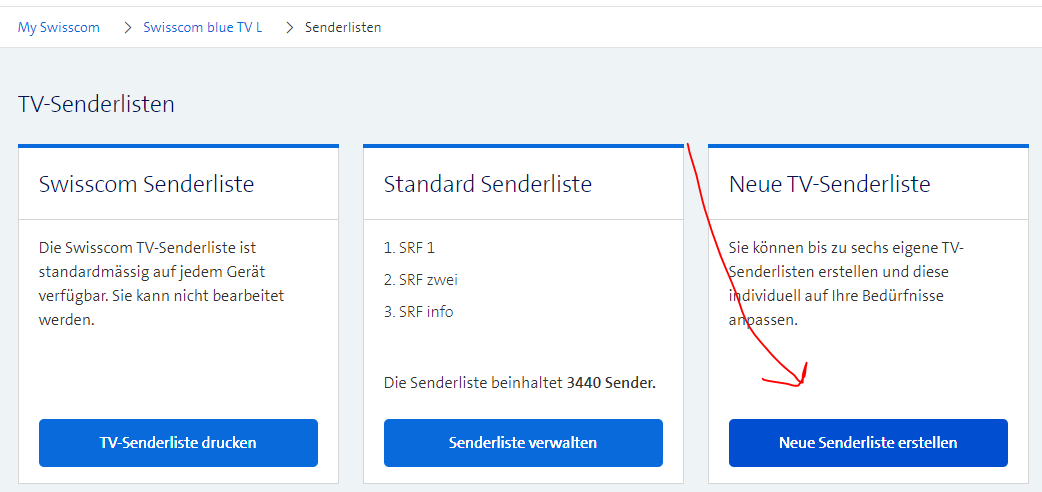Click the red hand-drawn arrow head
The width and height of the screenshot is (1042, 492).
(798, 379)
